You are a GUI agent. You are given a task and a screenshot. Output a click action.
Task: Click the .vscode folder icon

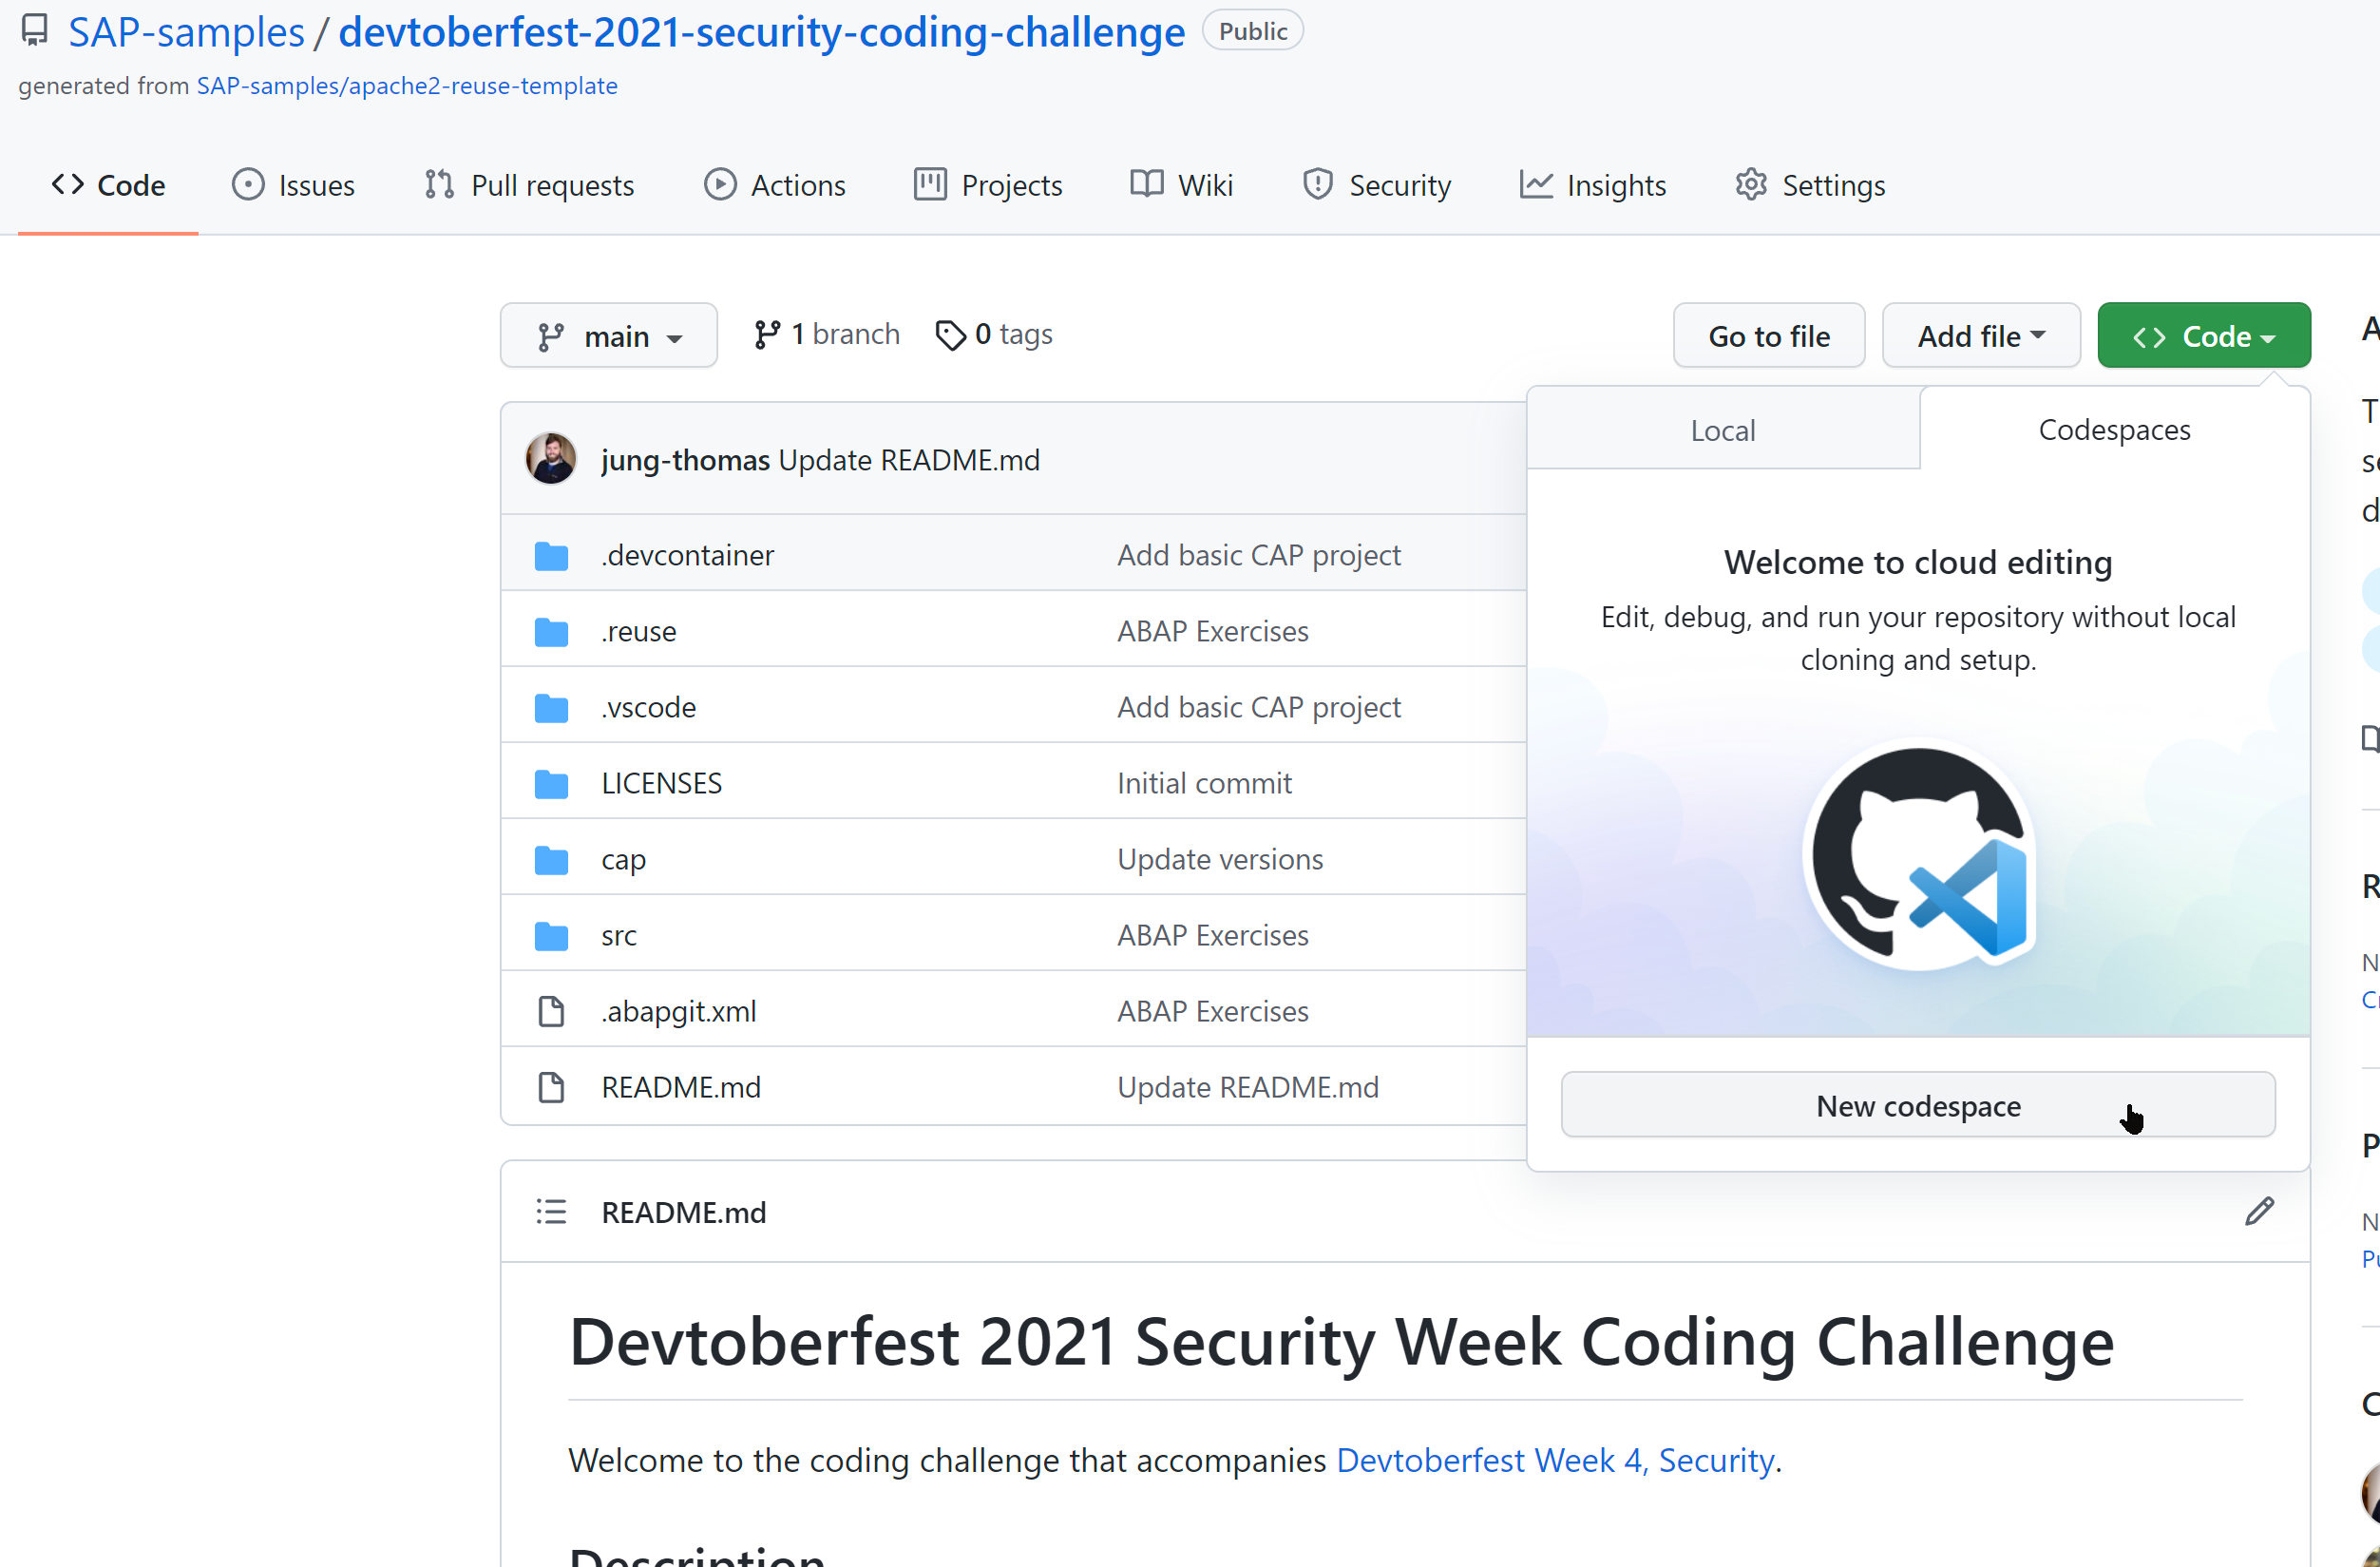click(551, 707)
